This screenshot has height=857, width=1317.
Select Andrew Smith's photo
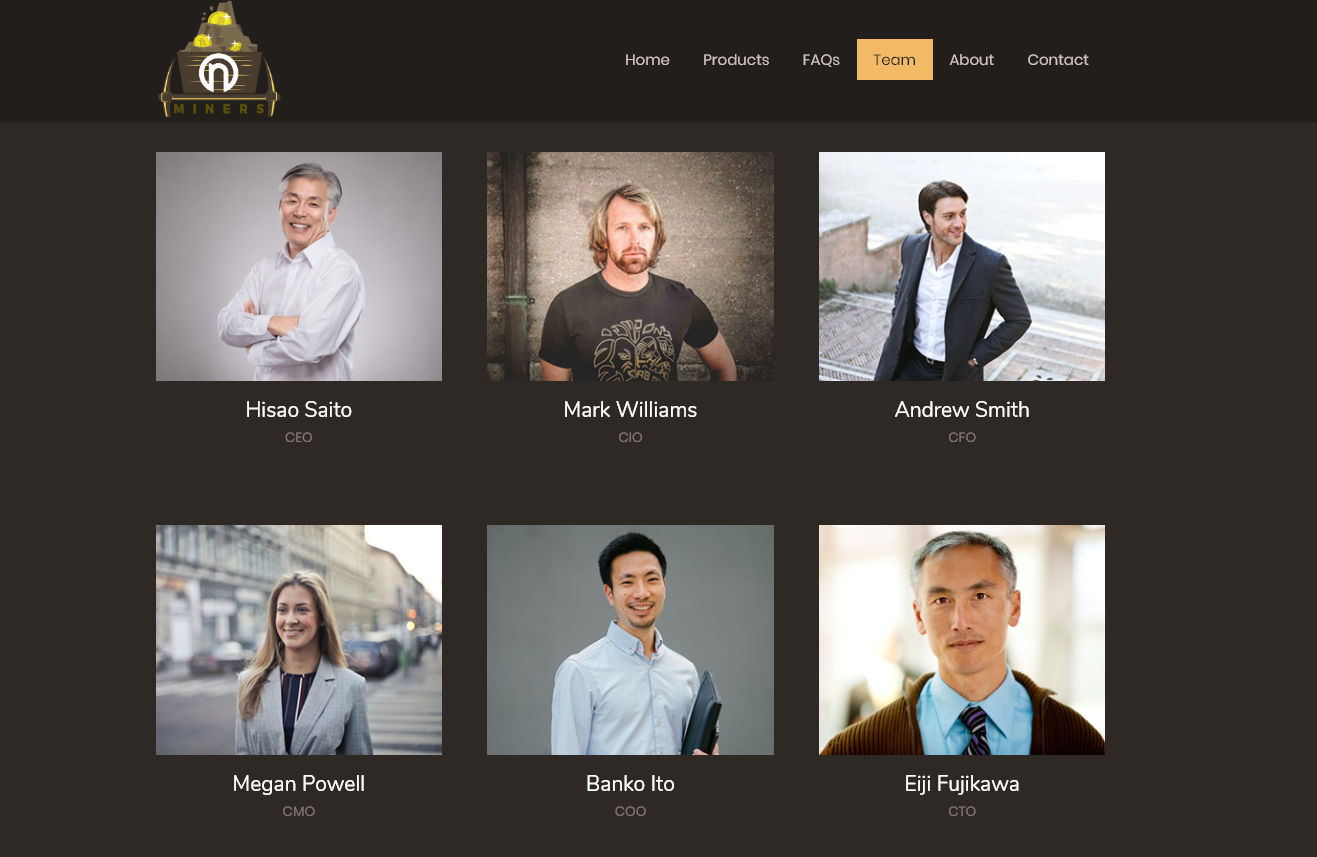coord(962,266)
